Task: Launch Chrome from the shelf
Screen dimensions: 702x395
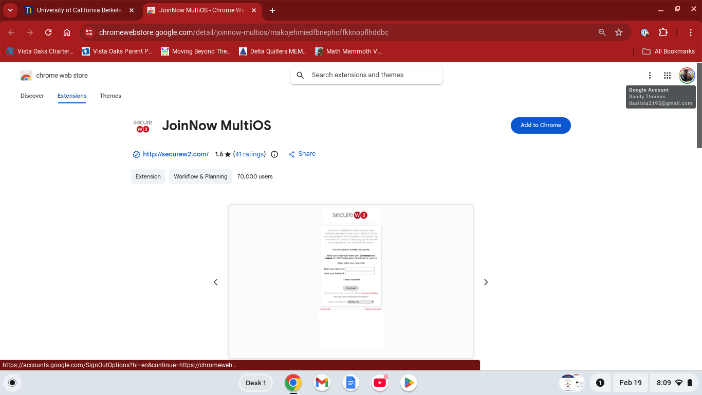Action: click(x=293, y=383)
